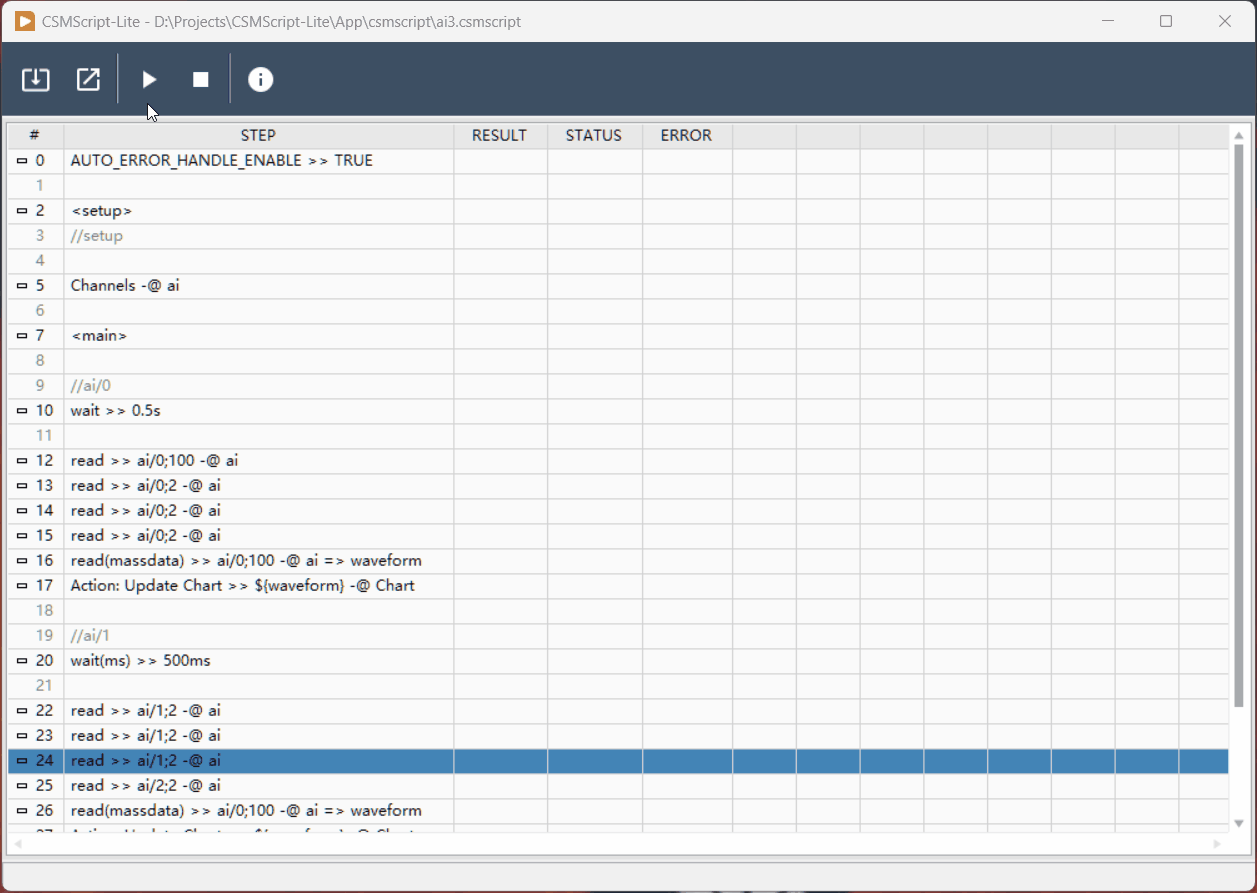Load a script file using the import icon

[x=35, y=79]
